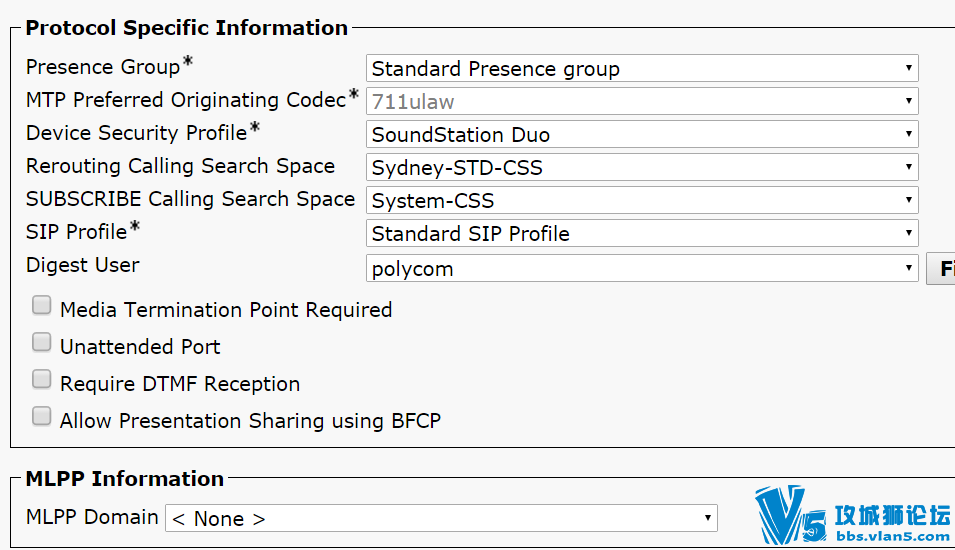Click the Digest User label
The width and height of the screenshot is (955, 550).
pos(83,265)
